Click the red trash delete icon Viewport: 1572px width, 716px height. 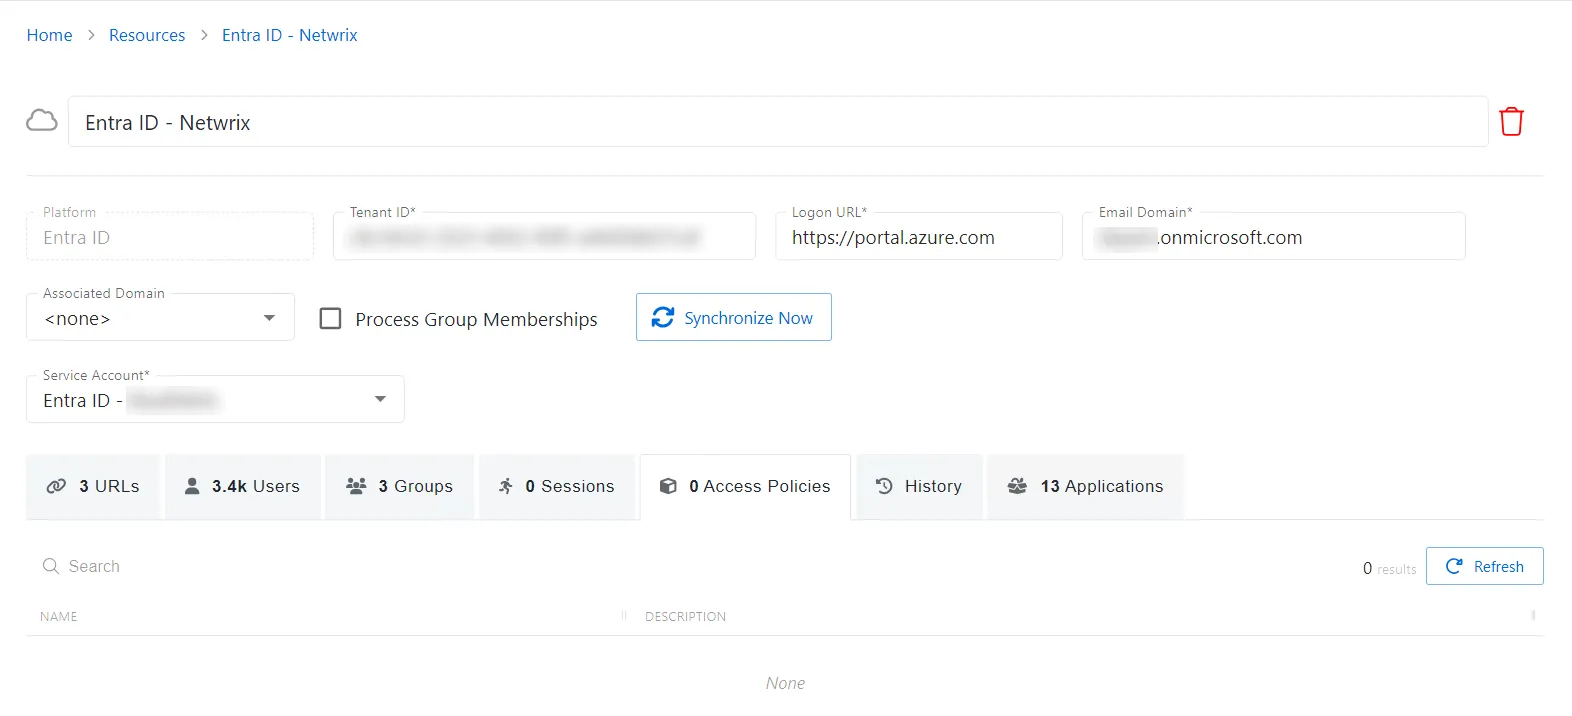(1511, 121)
